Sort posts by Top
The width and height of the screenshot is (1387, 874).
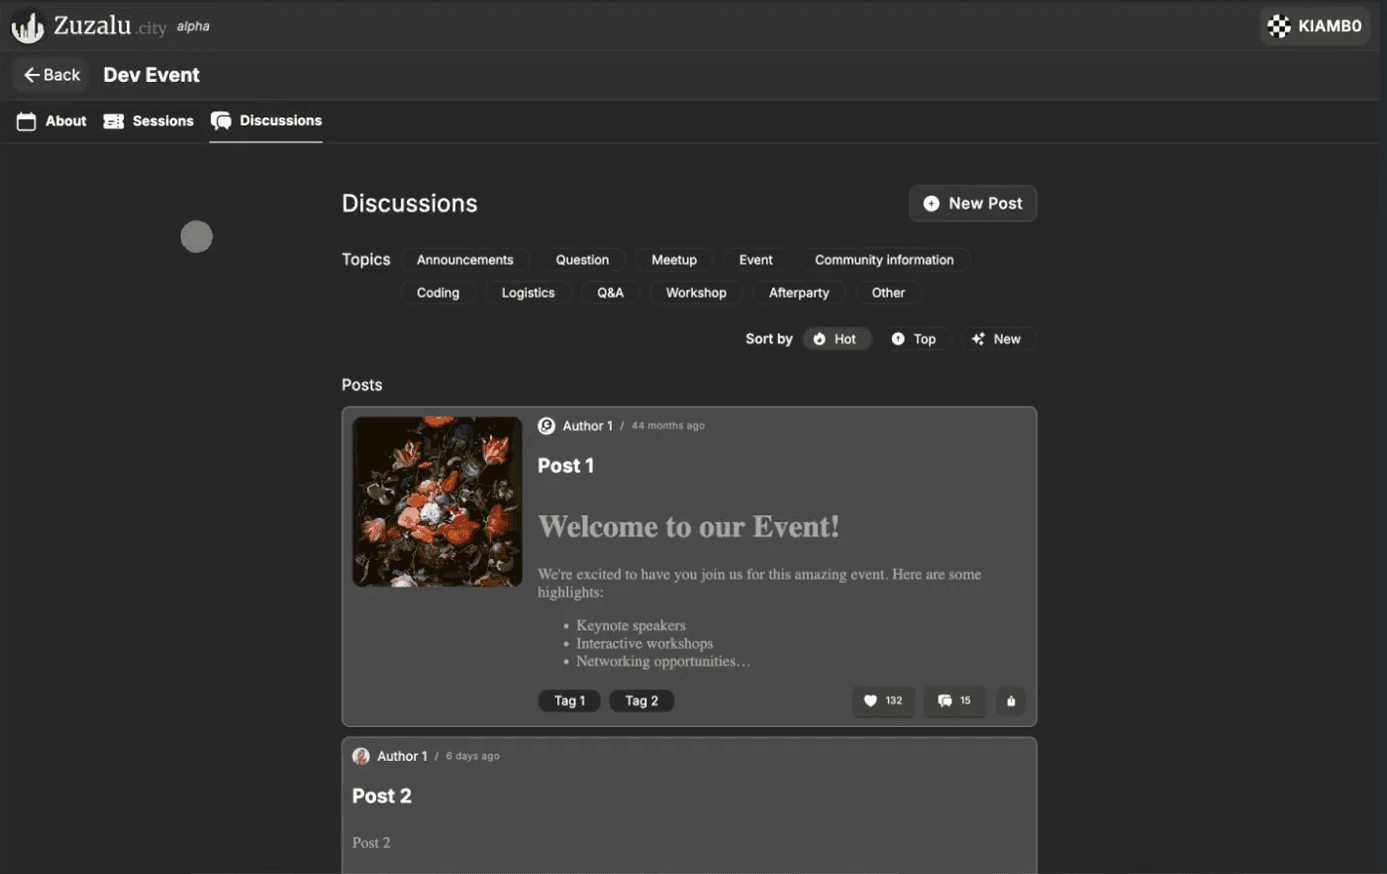click(x=914, y=339)
